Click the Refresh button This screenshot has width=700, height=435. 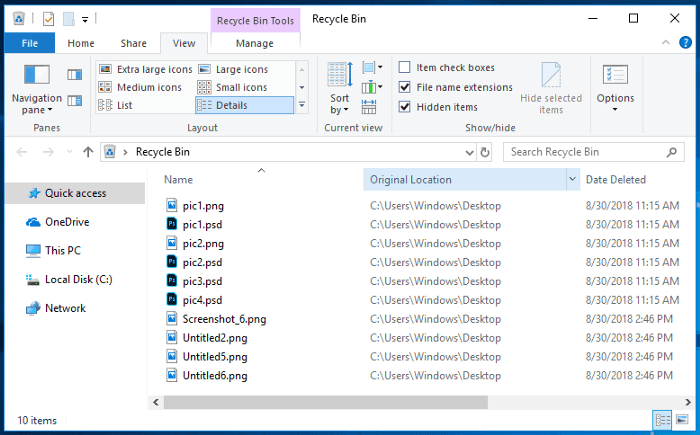(x=485, y=153)
